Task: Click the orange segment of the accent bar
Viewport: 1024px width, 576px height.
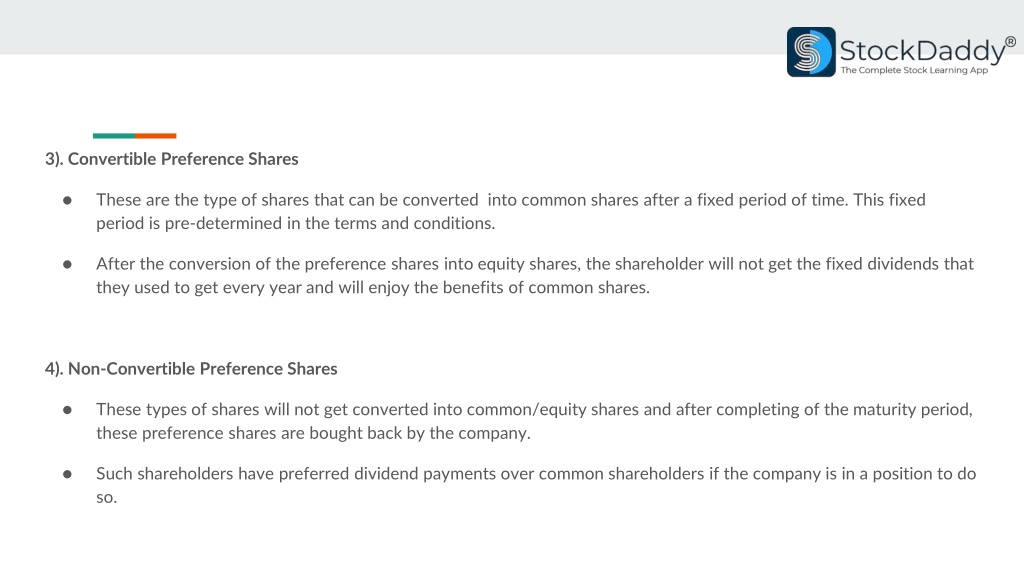Action: tap(155, 136)
